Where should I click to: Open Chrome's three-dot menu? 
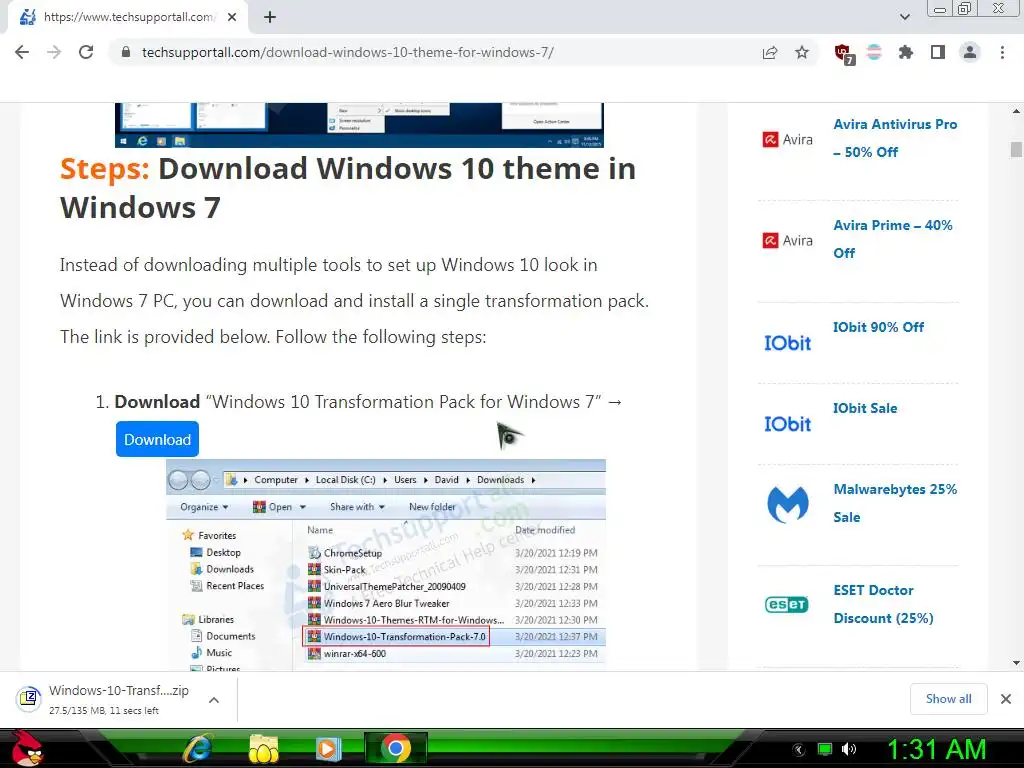tap(1002, 52)
